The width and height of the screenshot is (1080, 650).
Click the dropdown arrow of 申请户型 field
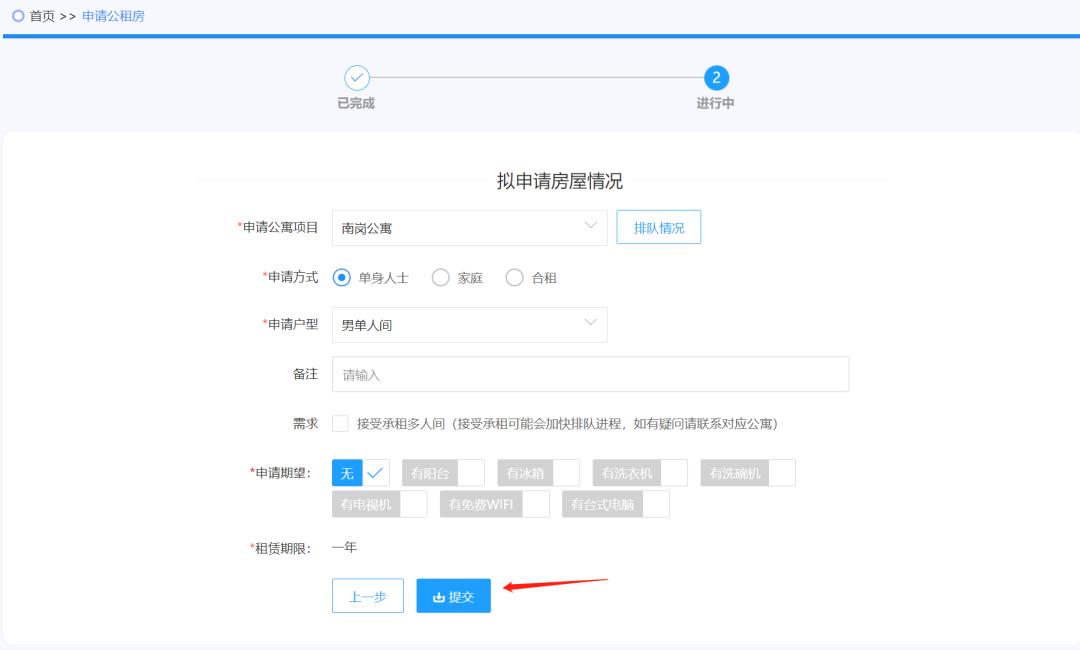click(x=591, y=324)
